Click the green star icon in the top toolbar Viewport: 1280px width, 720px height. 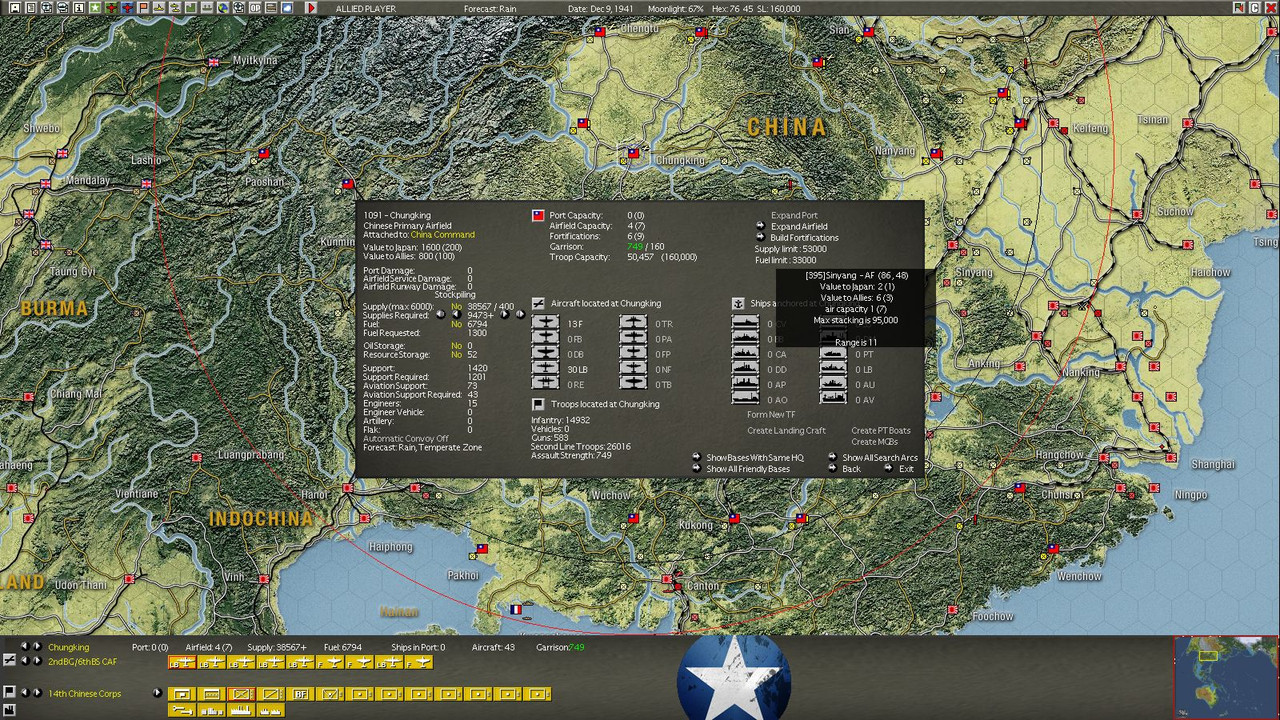95,8
